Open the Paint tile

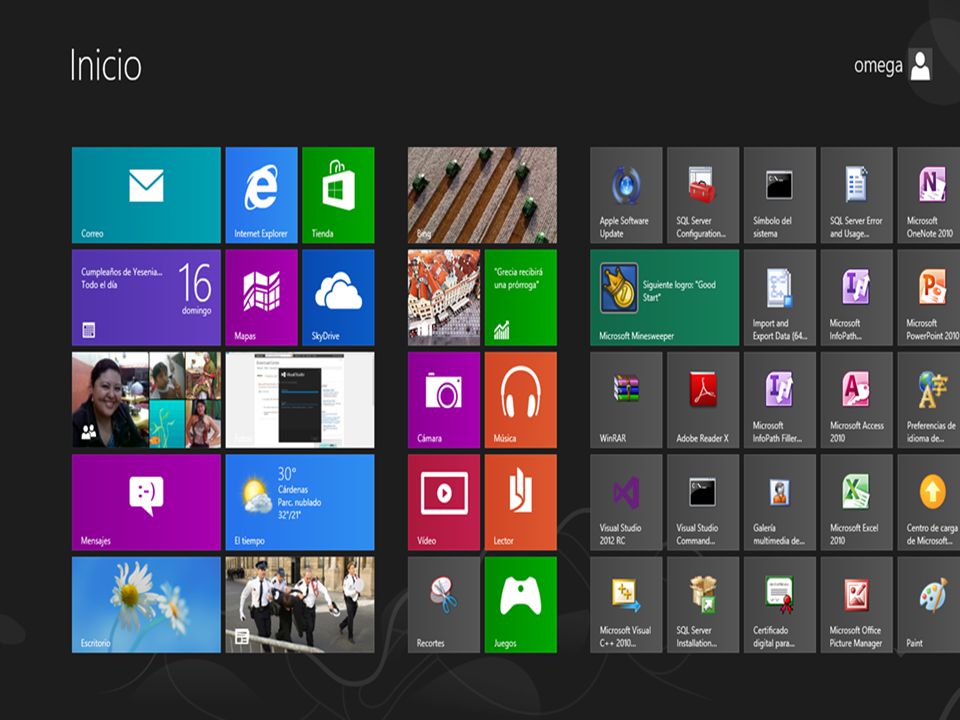(x=929, y=604)
